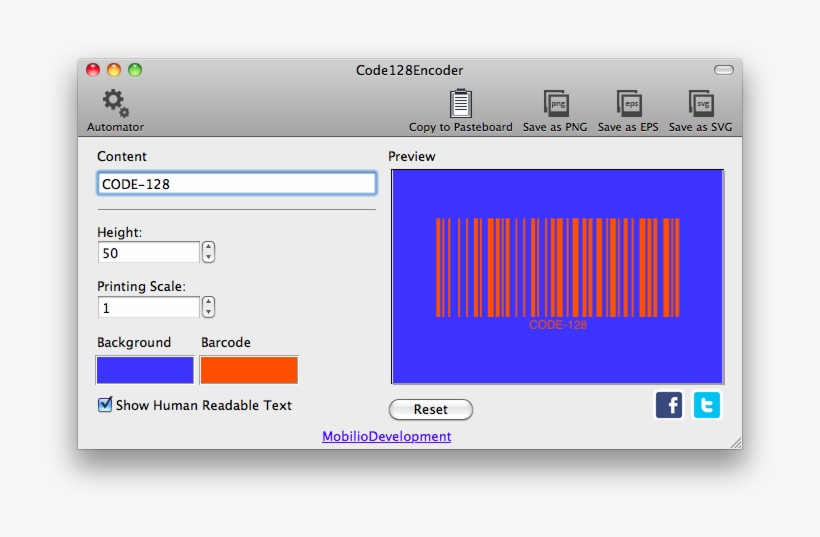820x537 pixels.
Task: Uncheck Show Human Readable Text checkbox
Action: (105, 405)
